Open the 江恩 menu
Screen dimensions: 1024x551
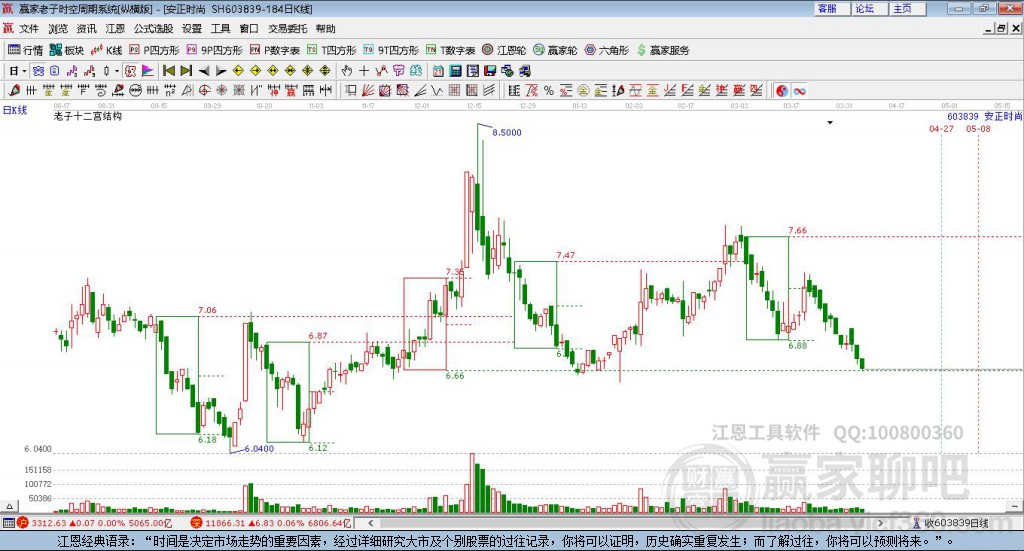coord(115,29)
